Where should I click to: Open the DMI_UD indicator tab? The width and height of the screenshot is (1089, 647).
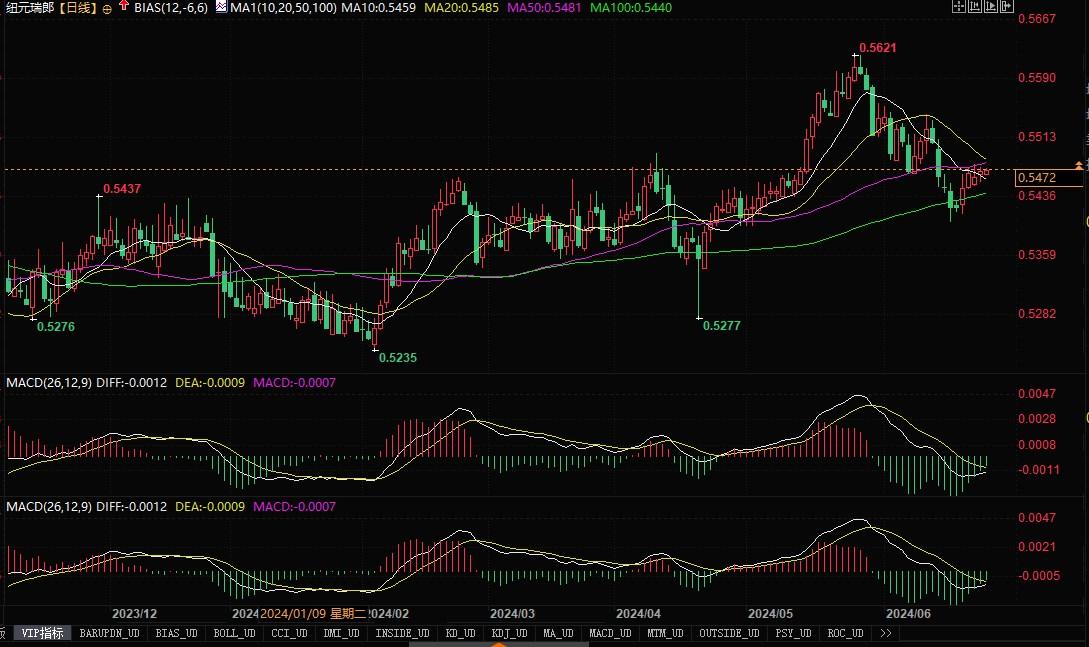tap(341, 633)
